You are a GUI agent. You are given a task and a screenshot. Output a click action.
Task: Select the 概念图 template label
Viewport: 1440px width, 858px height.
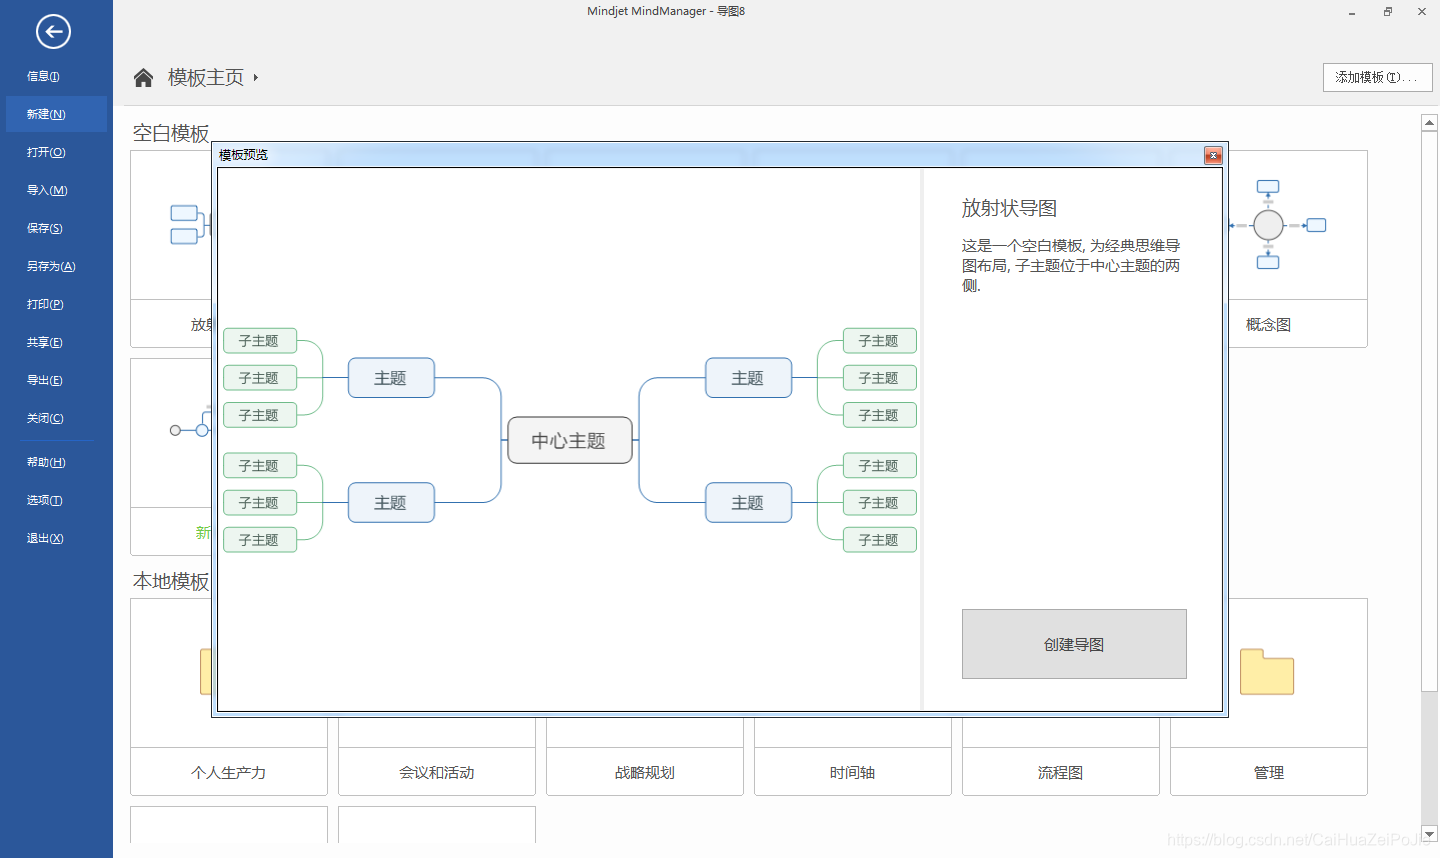click(x=1268, y=324)
